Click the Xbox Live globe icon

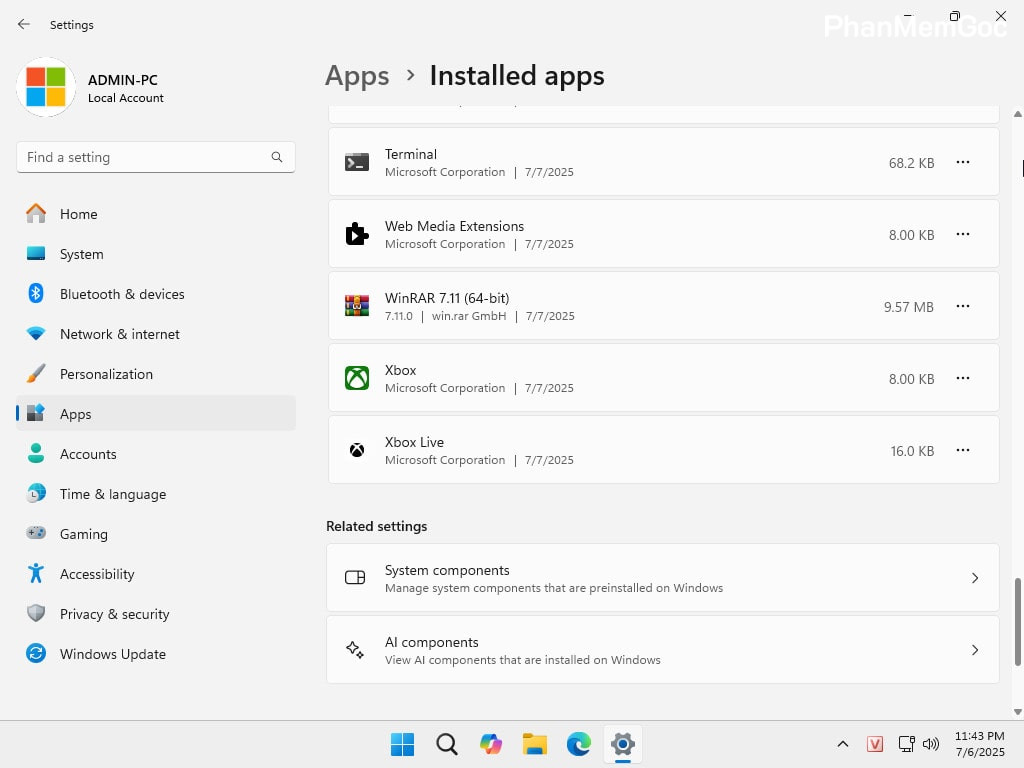356,449
